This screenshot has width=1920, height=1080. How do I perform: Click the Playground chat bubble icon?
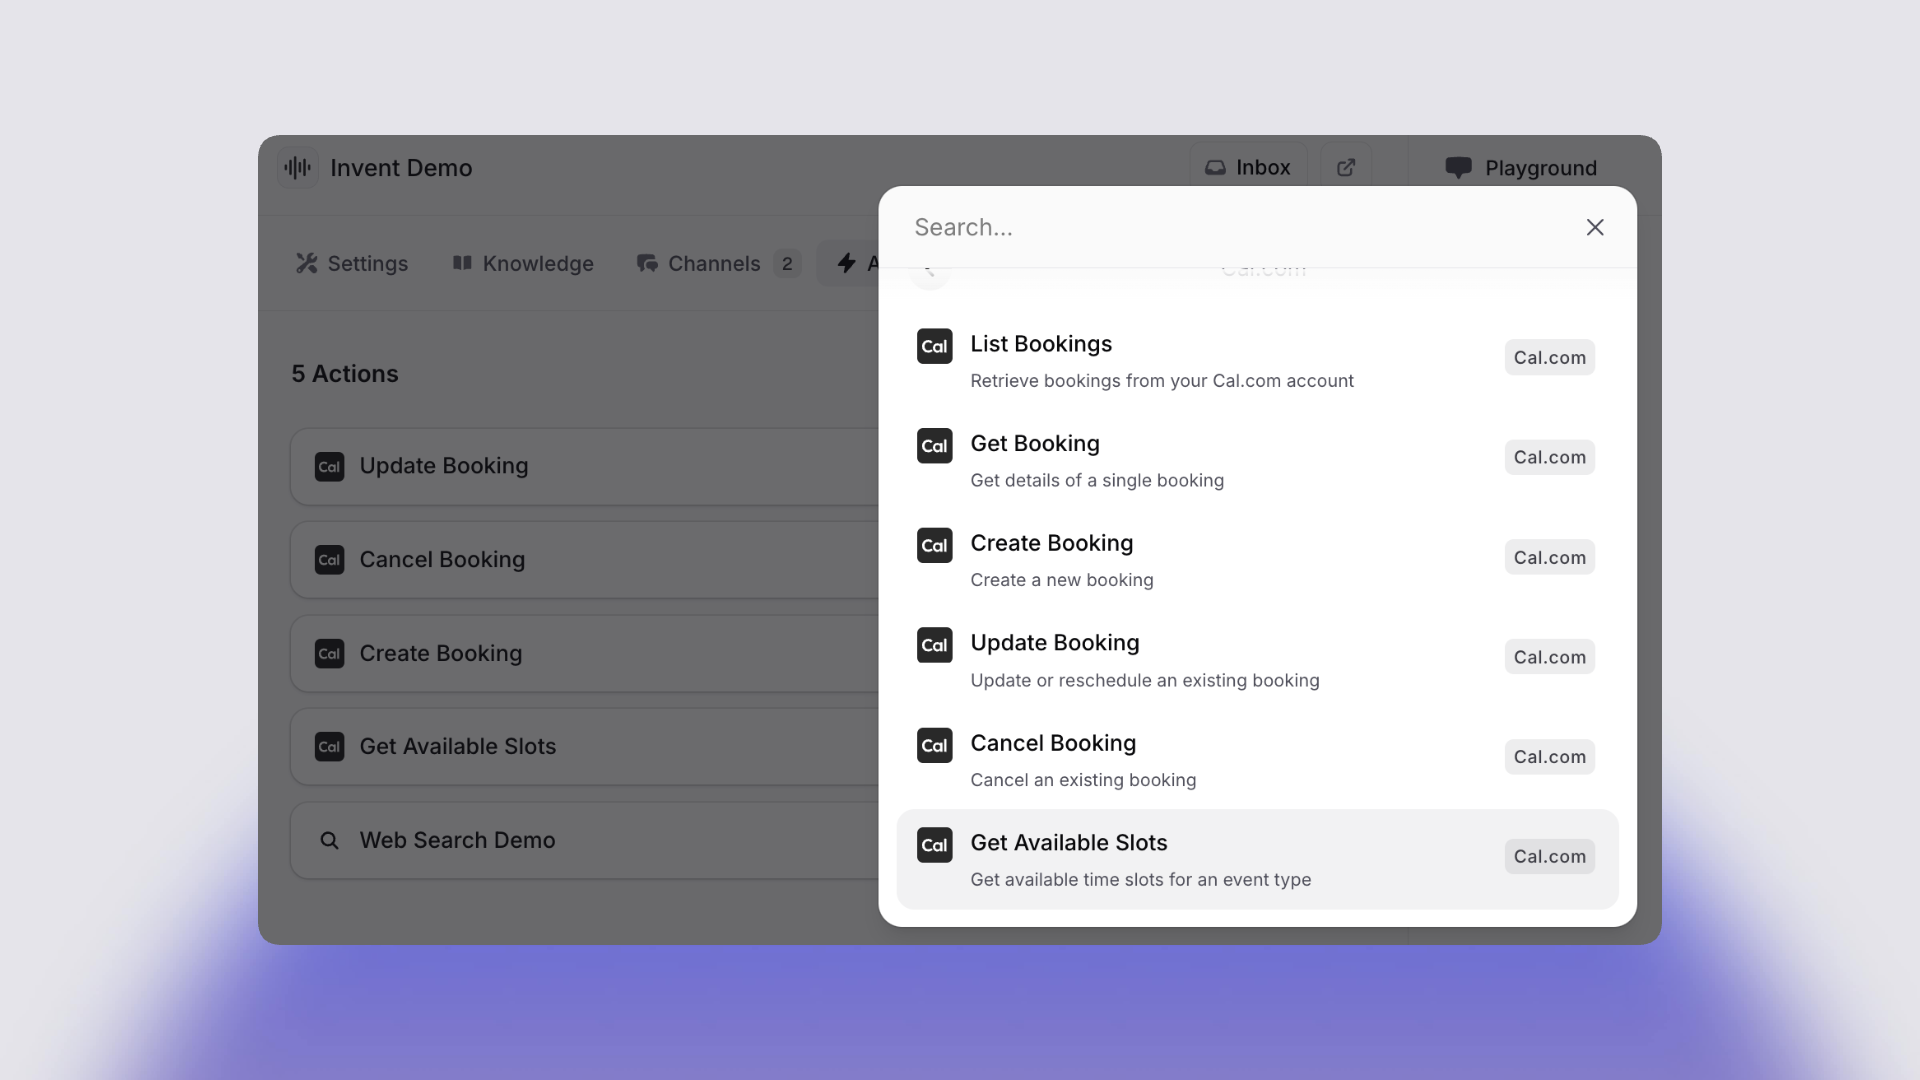pos(1458,167)
